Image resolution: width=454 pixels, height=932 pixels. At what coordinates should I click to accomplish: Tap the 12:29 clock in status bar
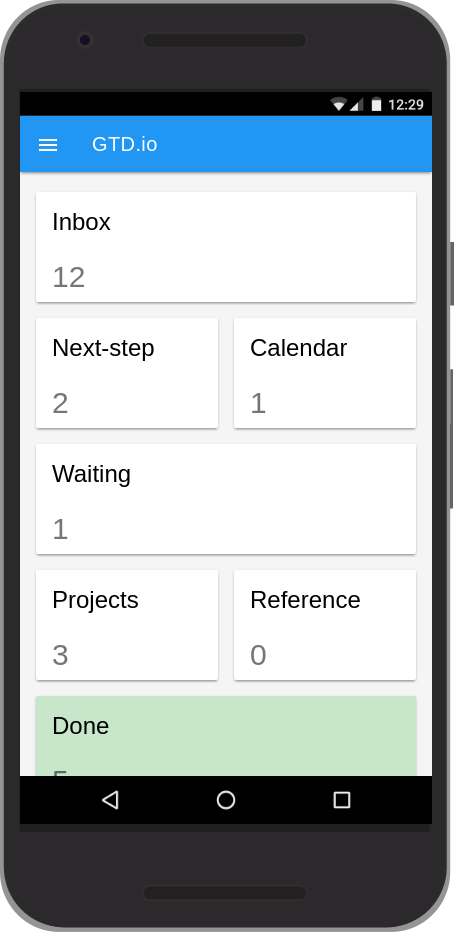point(406,105)
